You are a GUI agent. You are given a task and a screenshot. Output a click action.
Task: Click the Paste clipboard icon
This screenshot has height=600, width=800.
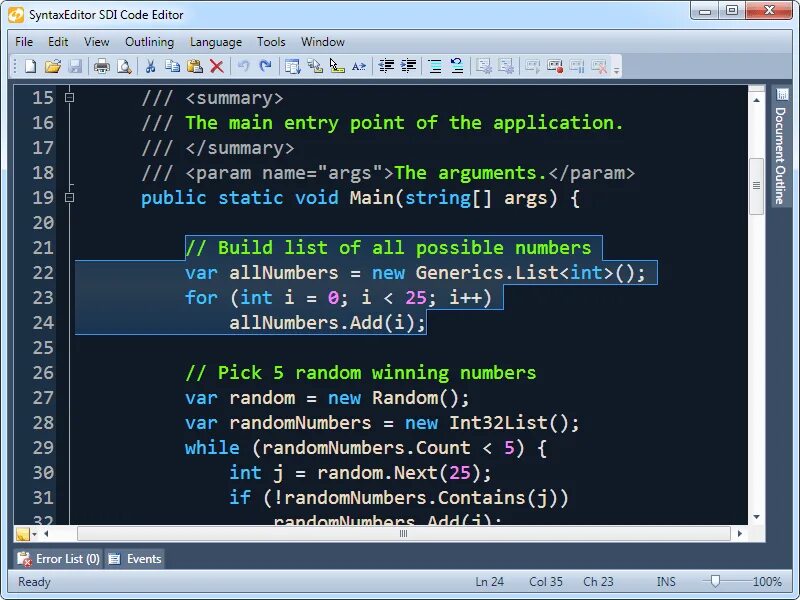click(195, 66)
